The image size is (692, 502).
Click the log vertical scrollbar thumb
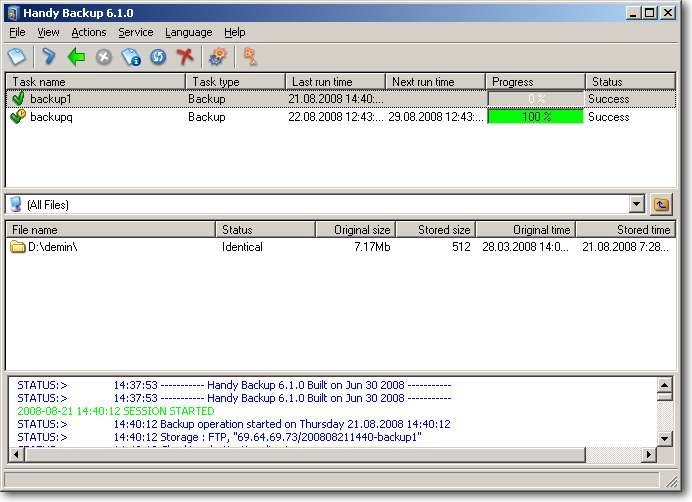[665, 396]
